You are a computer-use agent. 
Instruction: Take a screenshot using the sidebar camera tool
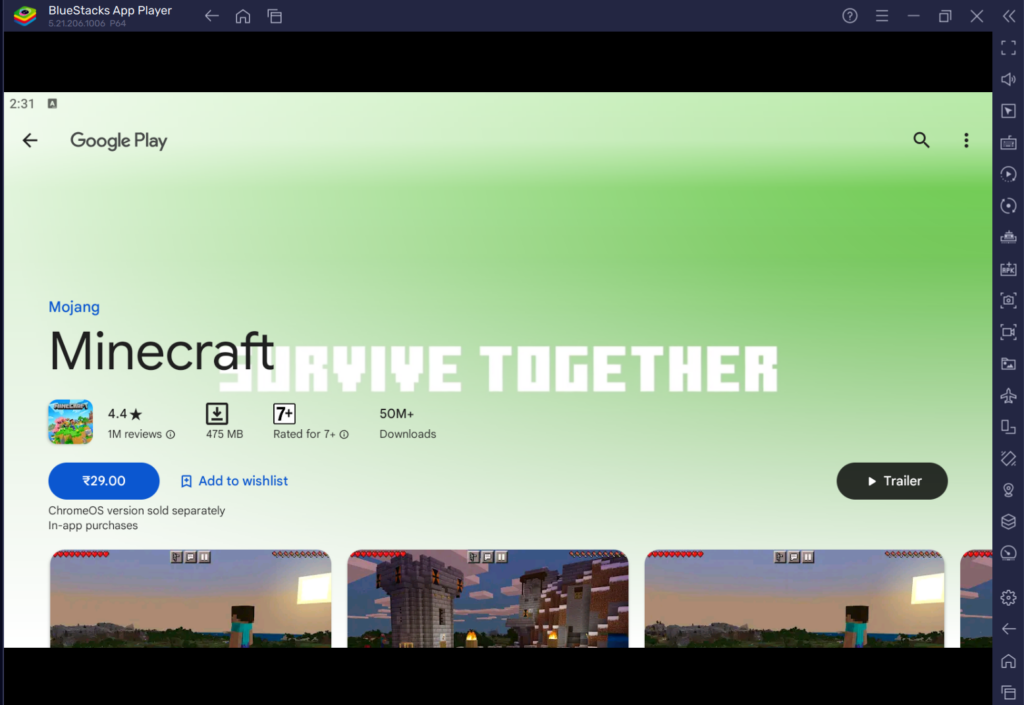(x=1008, y=300)
